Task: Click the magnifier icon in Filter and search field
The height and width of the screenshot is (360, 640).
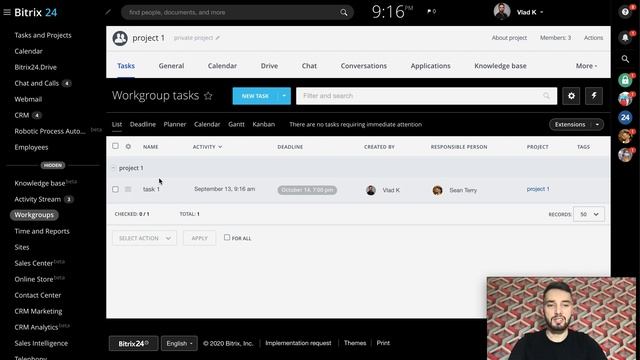Action: (547, 96)
